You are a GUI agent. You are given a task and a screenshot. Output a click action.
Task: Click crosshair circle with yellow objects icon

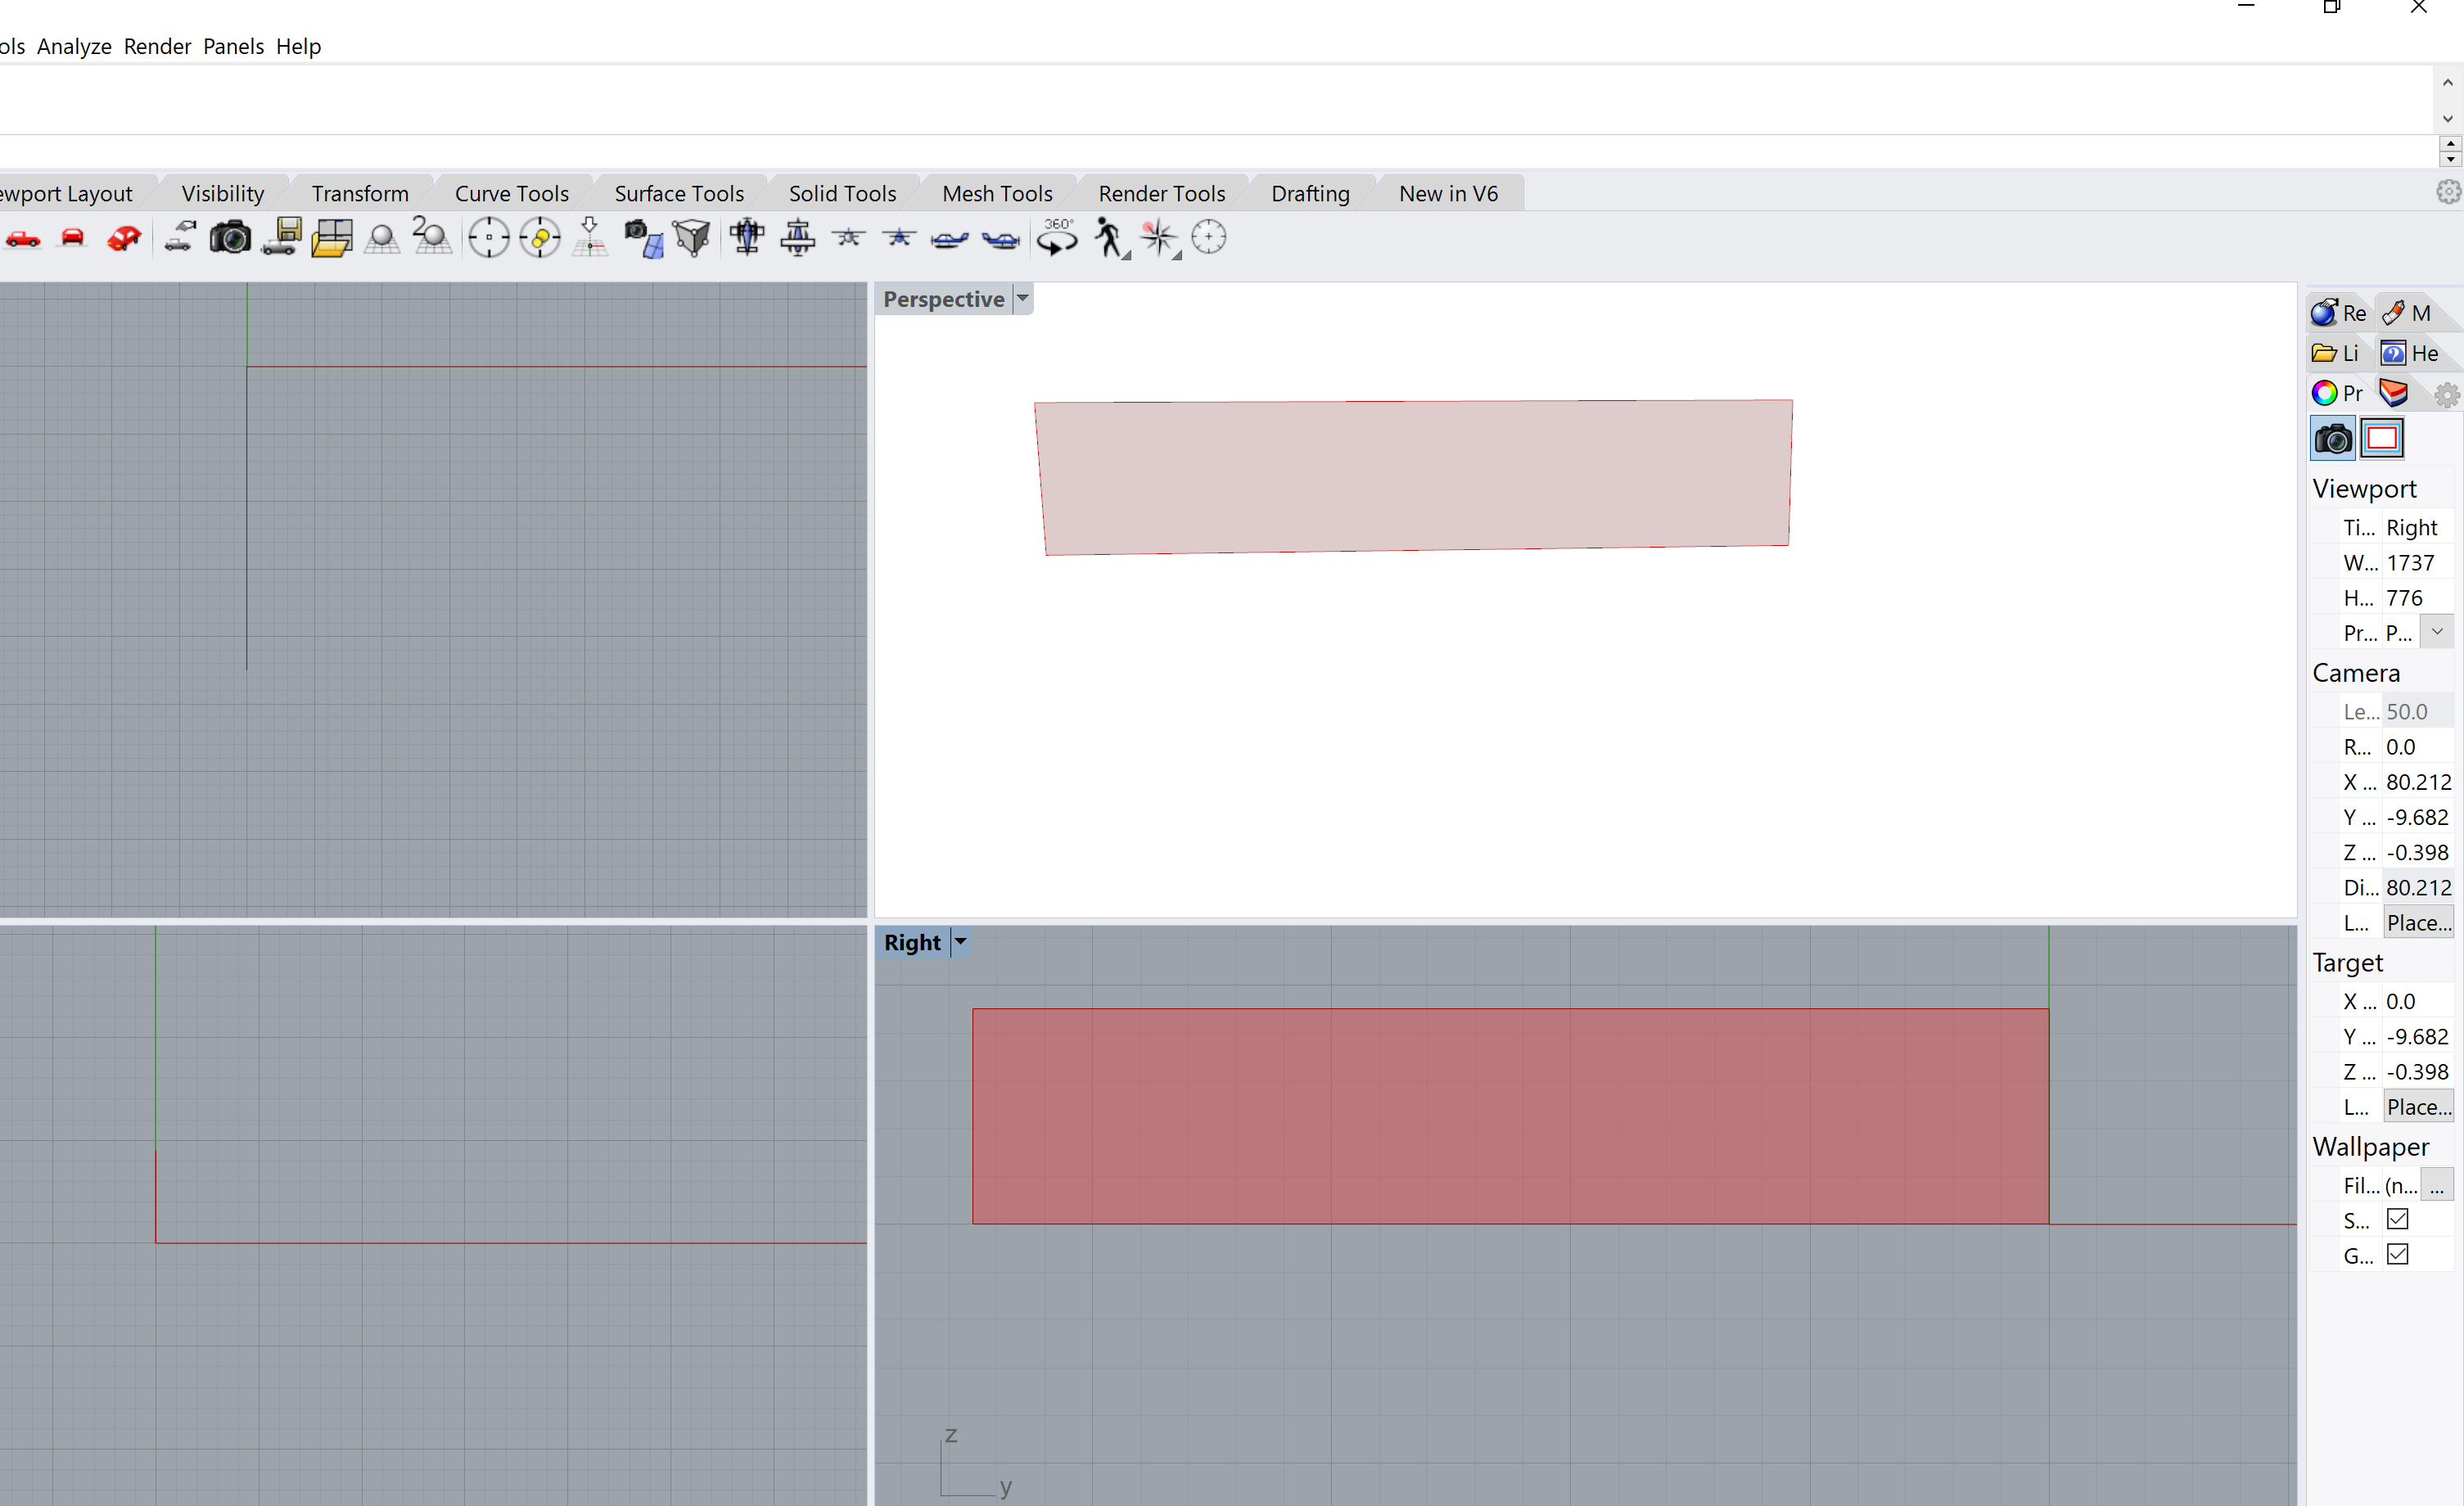[x=540, y=238]
